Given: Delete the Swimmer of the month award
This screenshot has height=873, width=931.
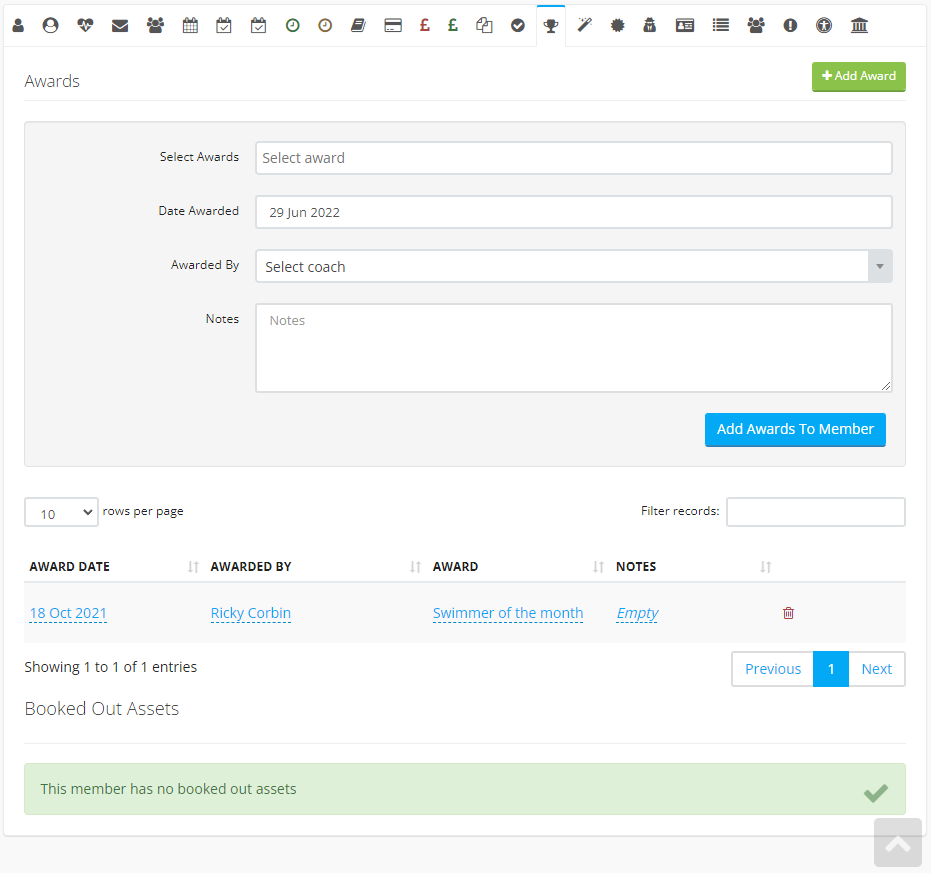Looking at the screenshot, I should click(788, 613).
